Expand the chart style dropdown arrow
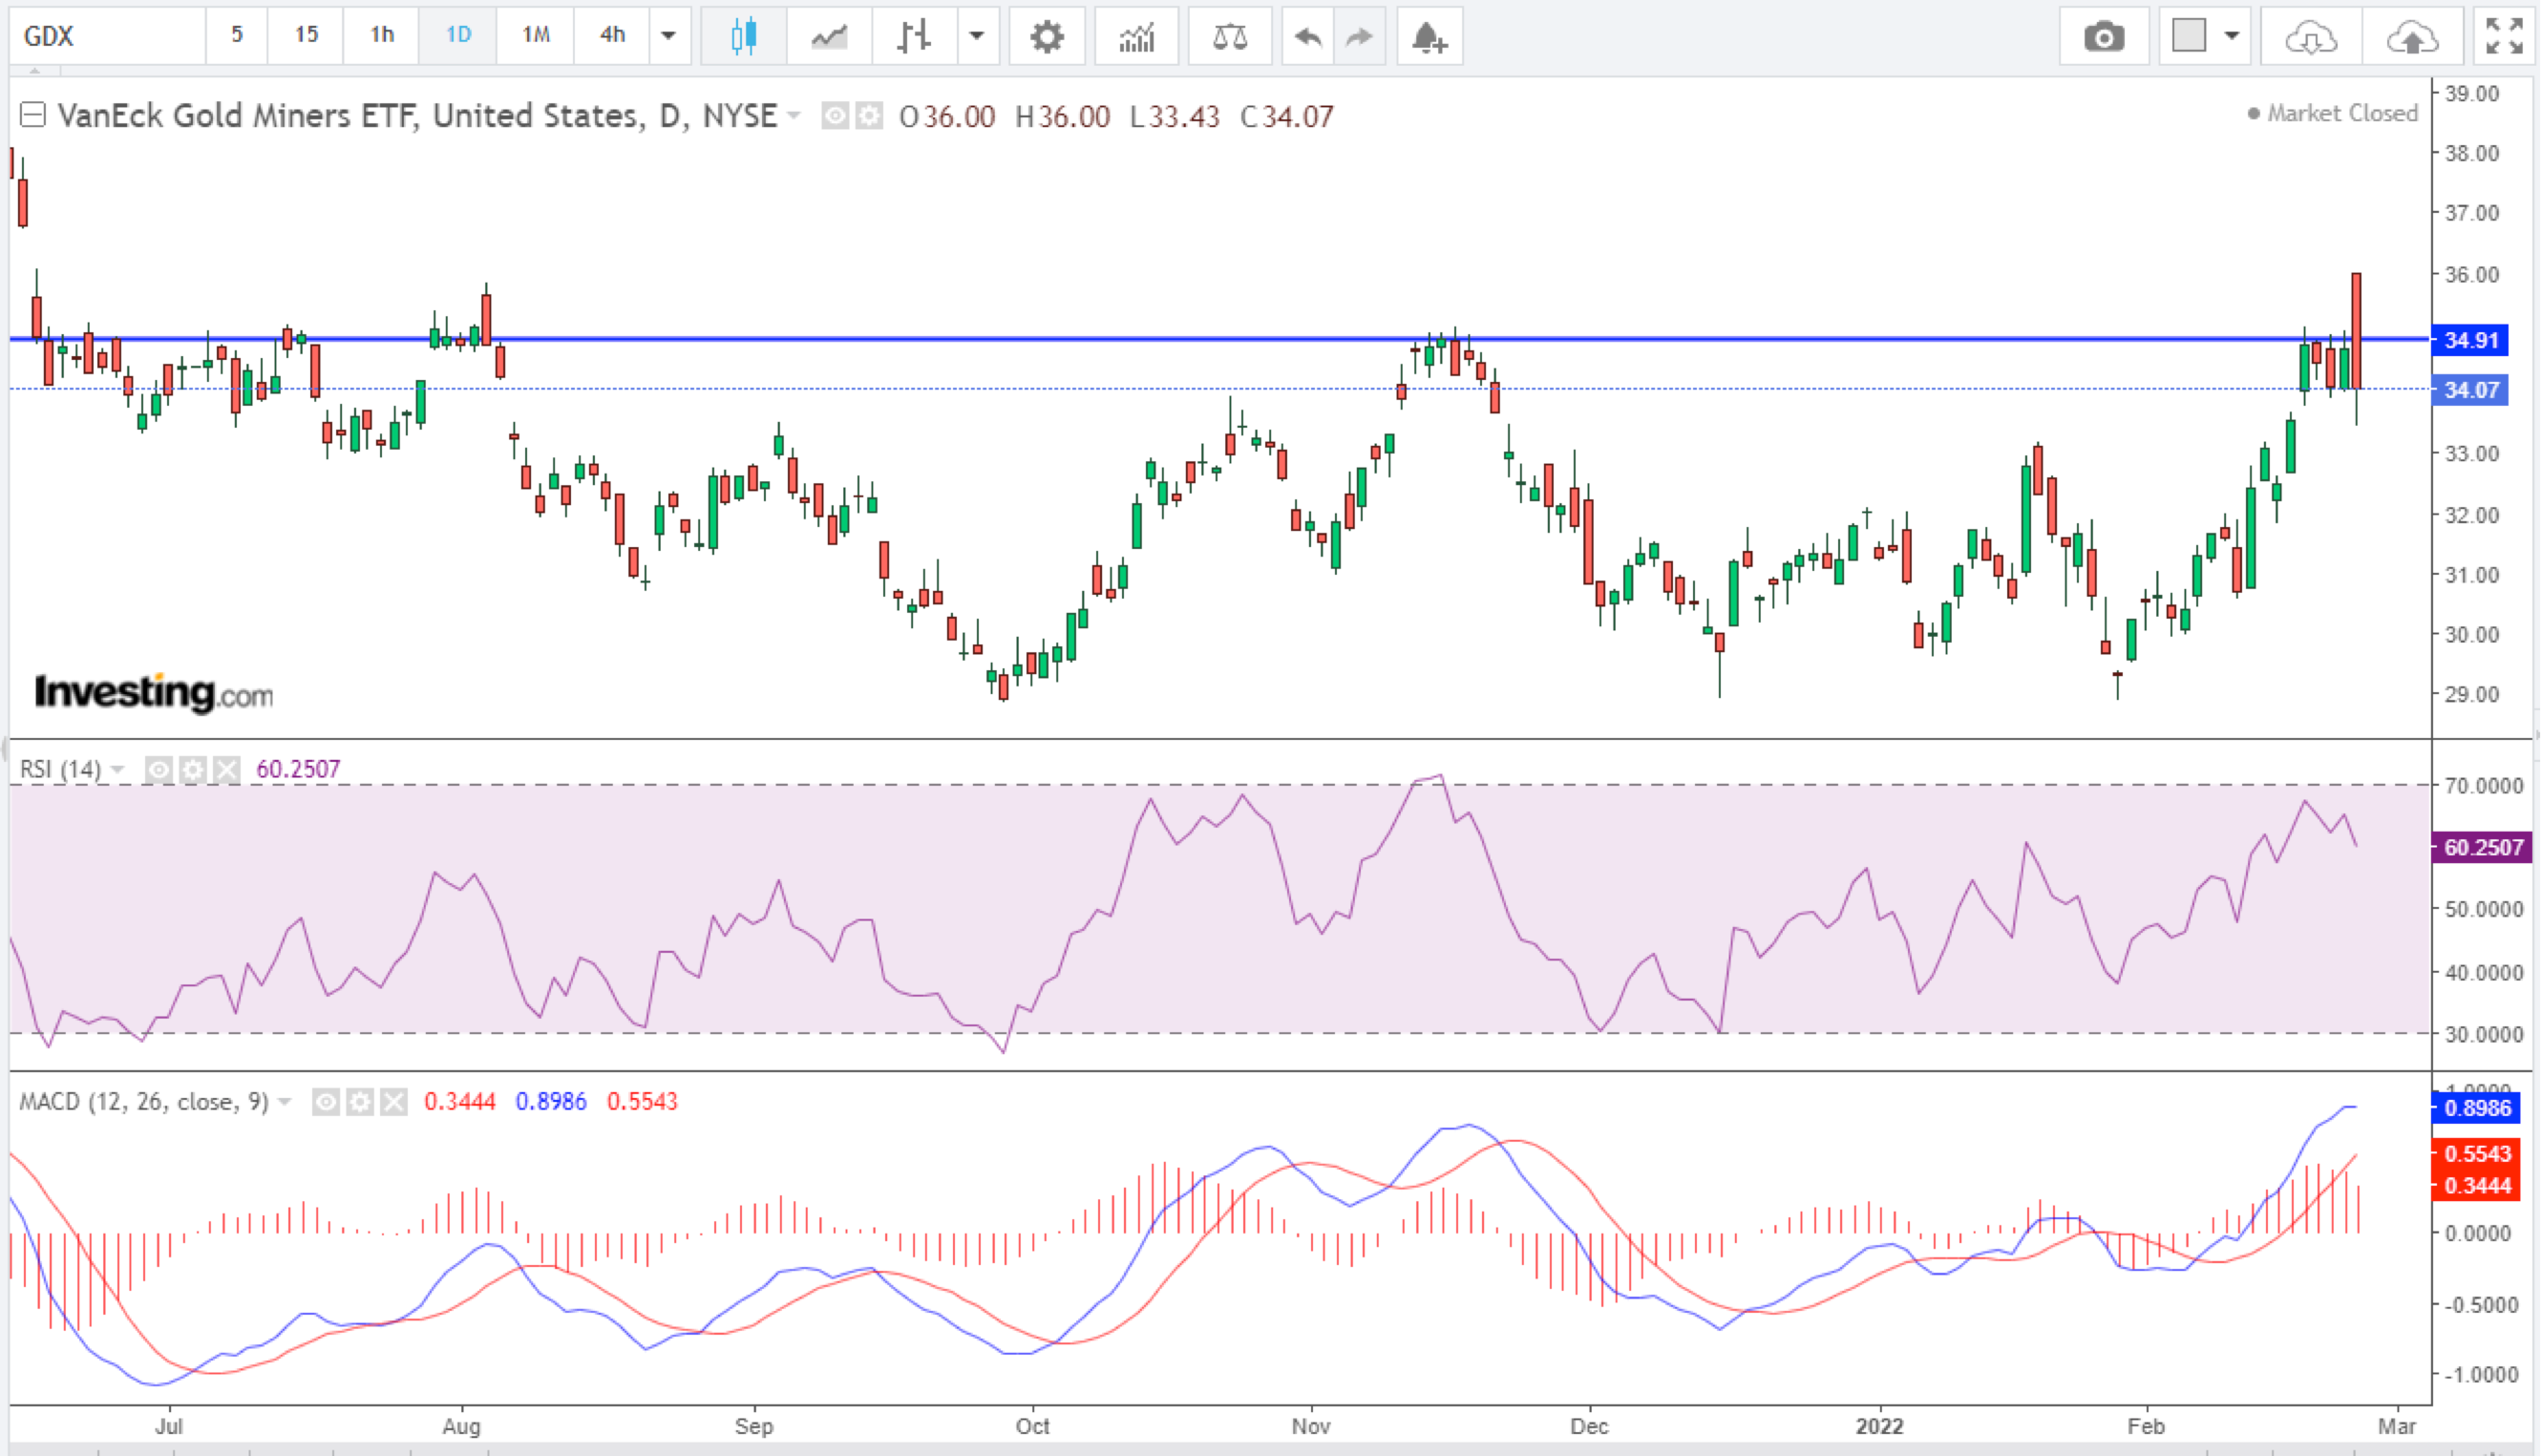This screenshot has width=2541, height=1456. click(x=977, y=37)
